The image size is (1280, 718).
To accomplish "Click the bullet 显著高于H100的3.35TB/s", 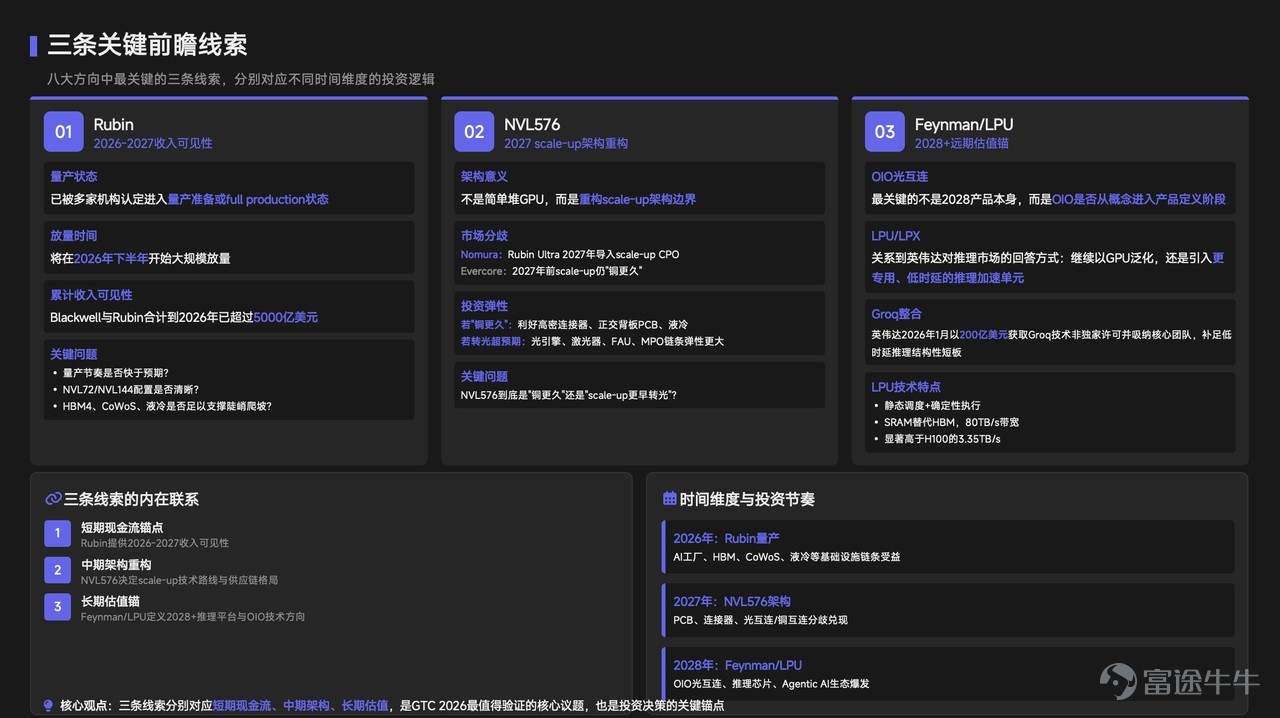I will (x=942, y=439).
